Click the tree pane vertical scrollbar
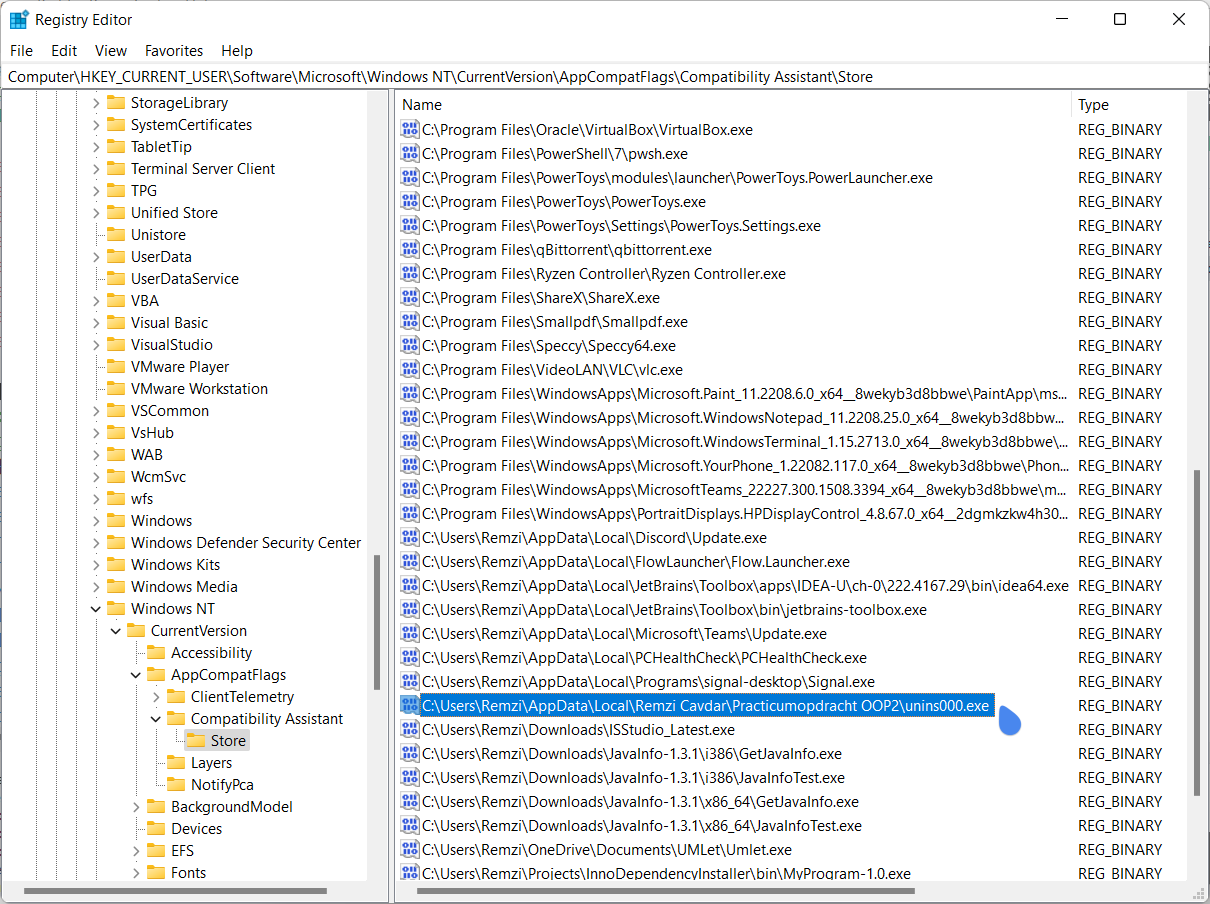Viewport: 1210px width, 904px height. [x=376, y=622]
